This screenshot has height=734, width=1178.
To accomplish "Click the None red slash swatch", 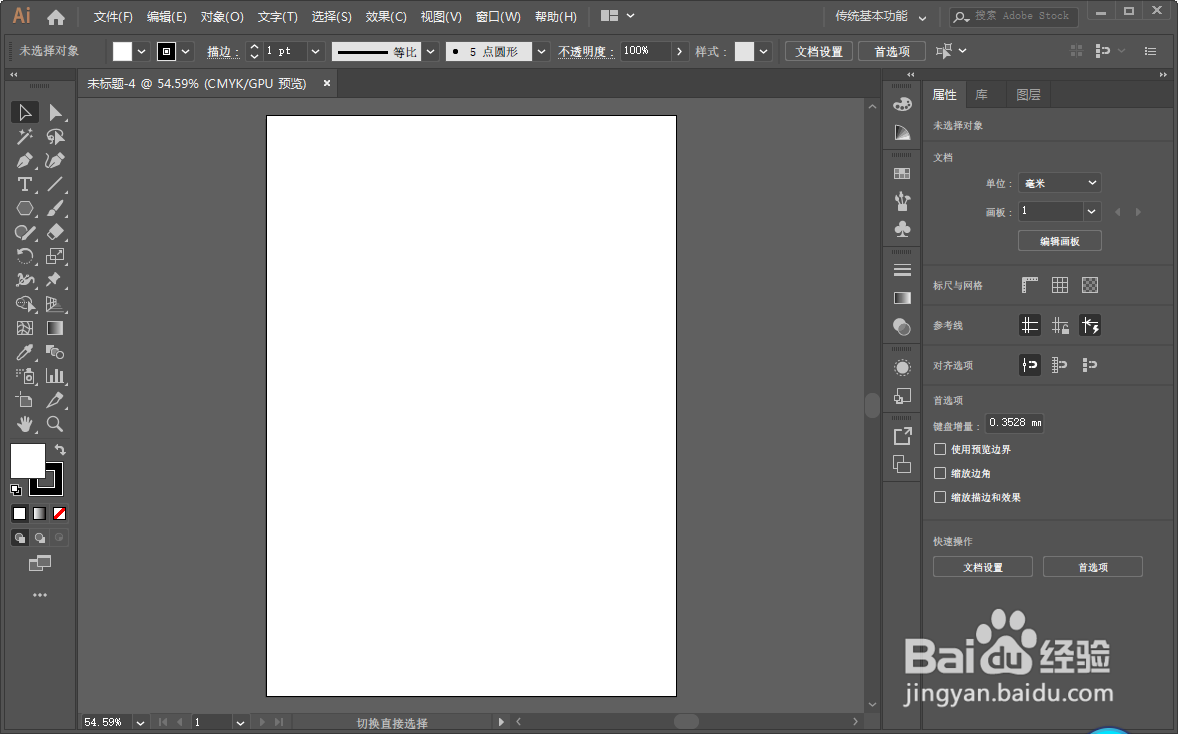I will click(59, 514).
